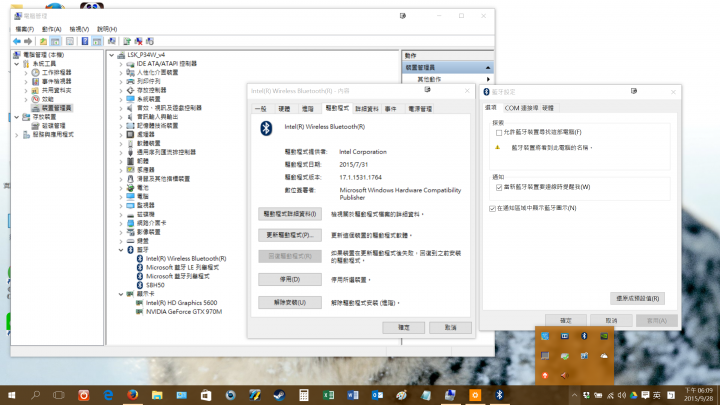This screenshot has width=720, height=405.
Task: Open the 動作(A) menu
Action: pos(51,29)
